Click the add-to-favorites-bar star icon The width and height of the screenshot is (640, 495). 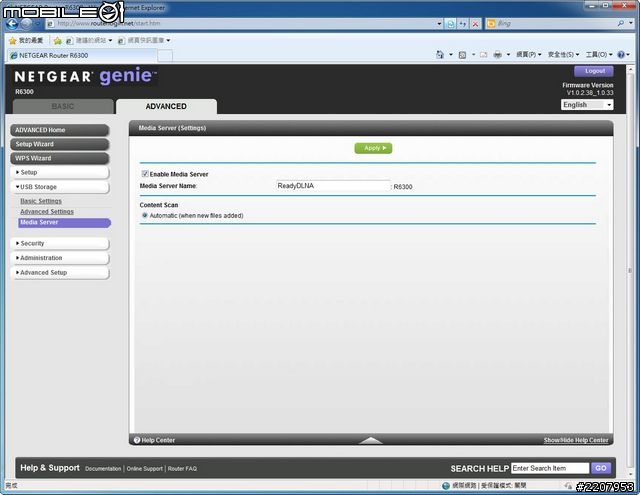tap(58, 40)
